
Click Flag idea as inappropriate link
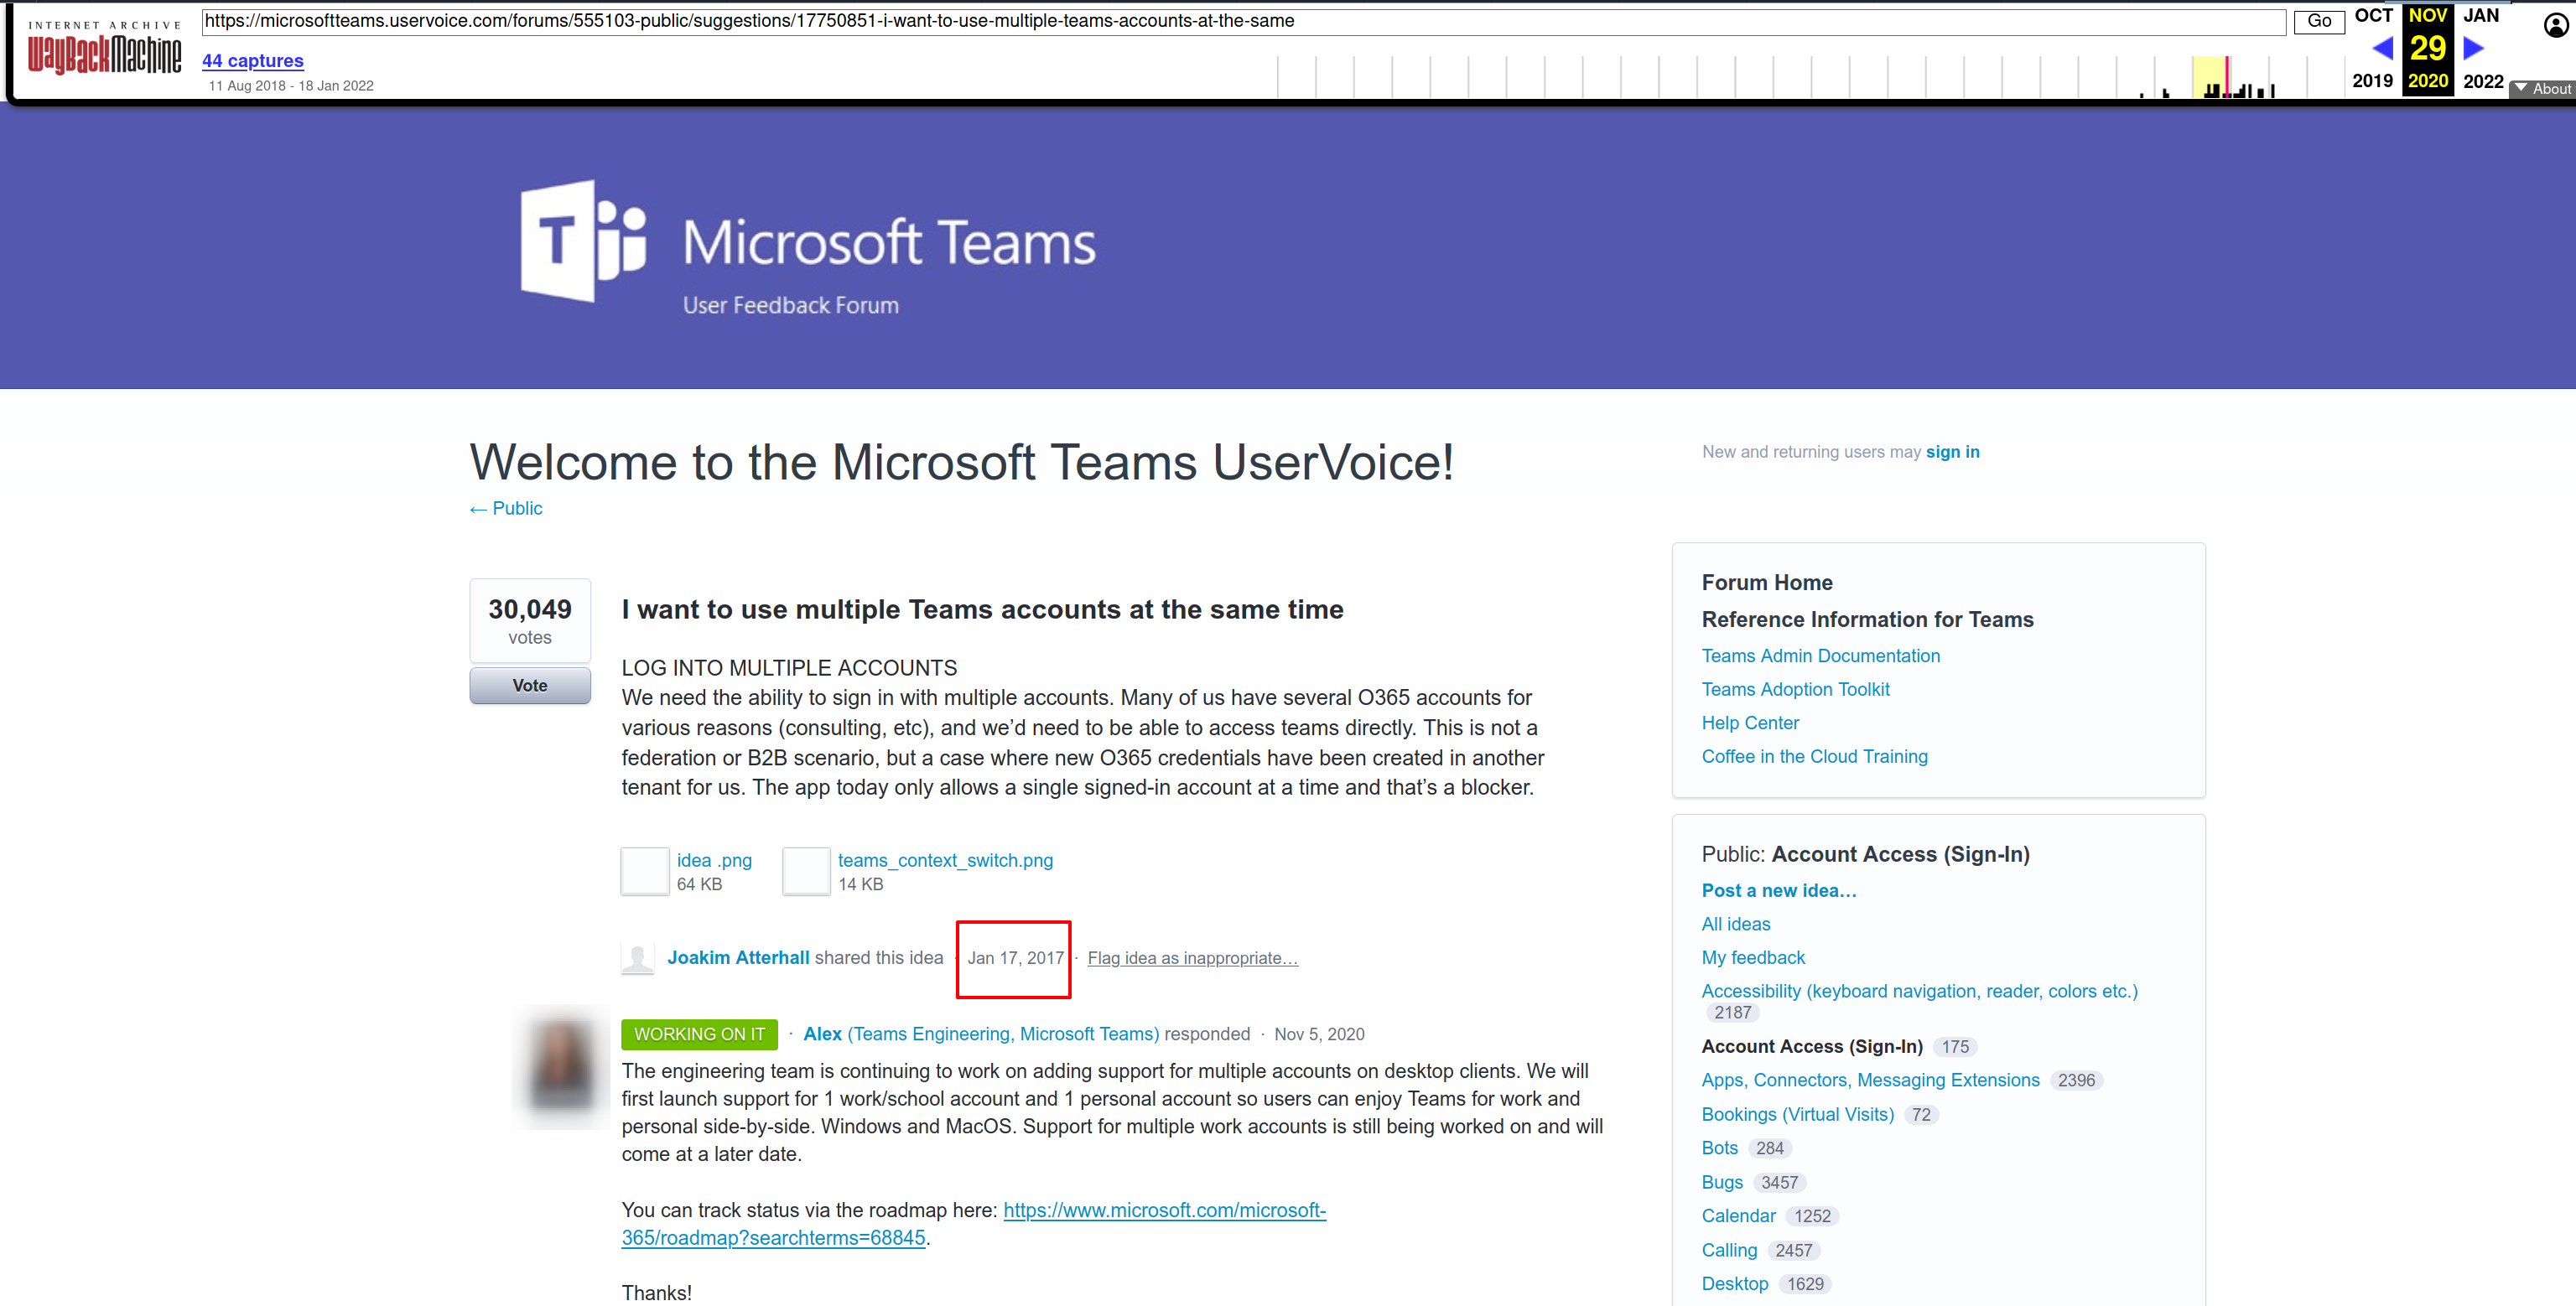pos(1192,958)
